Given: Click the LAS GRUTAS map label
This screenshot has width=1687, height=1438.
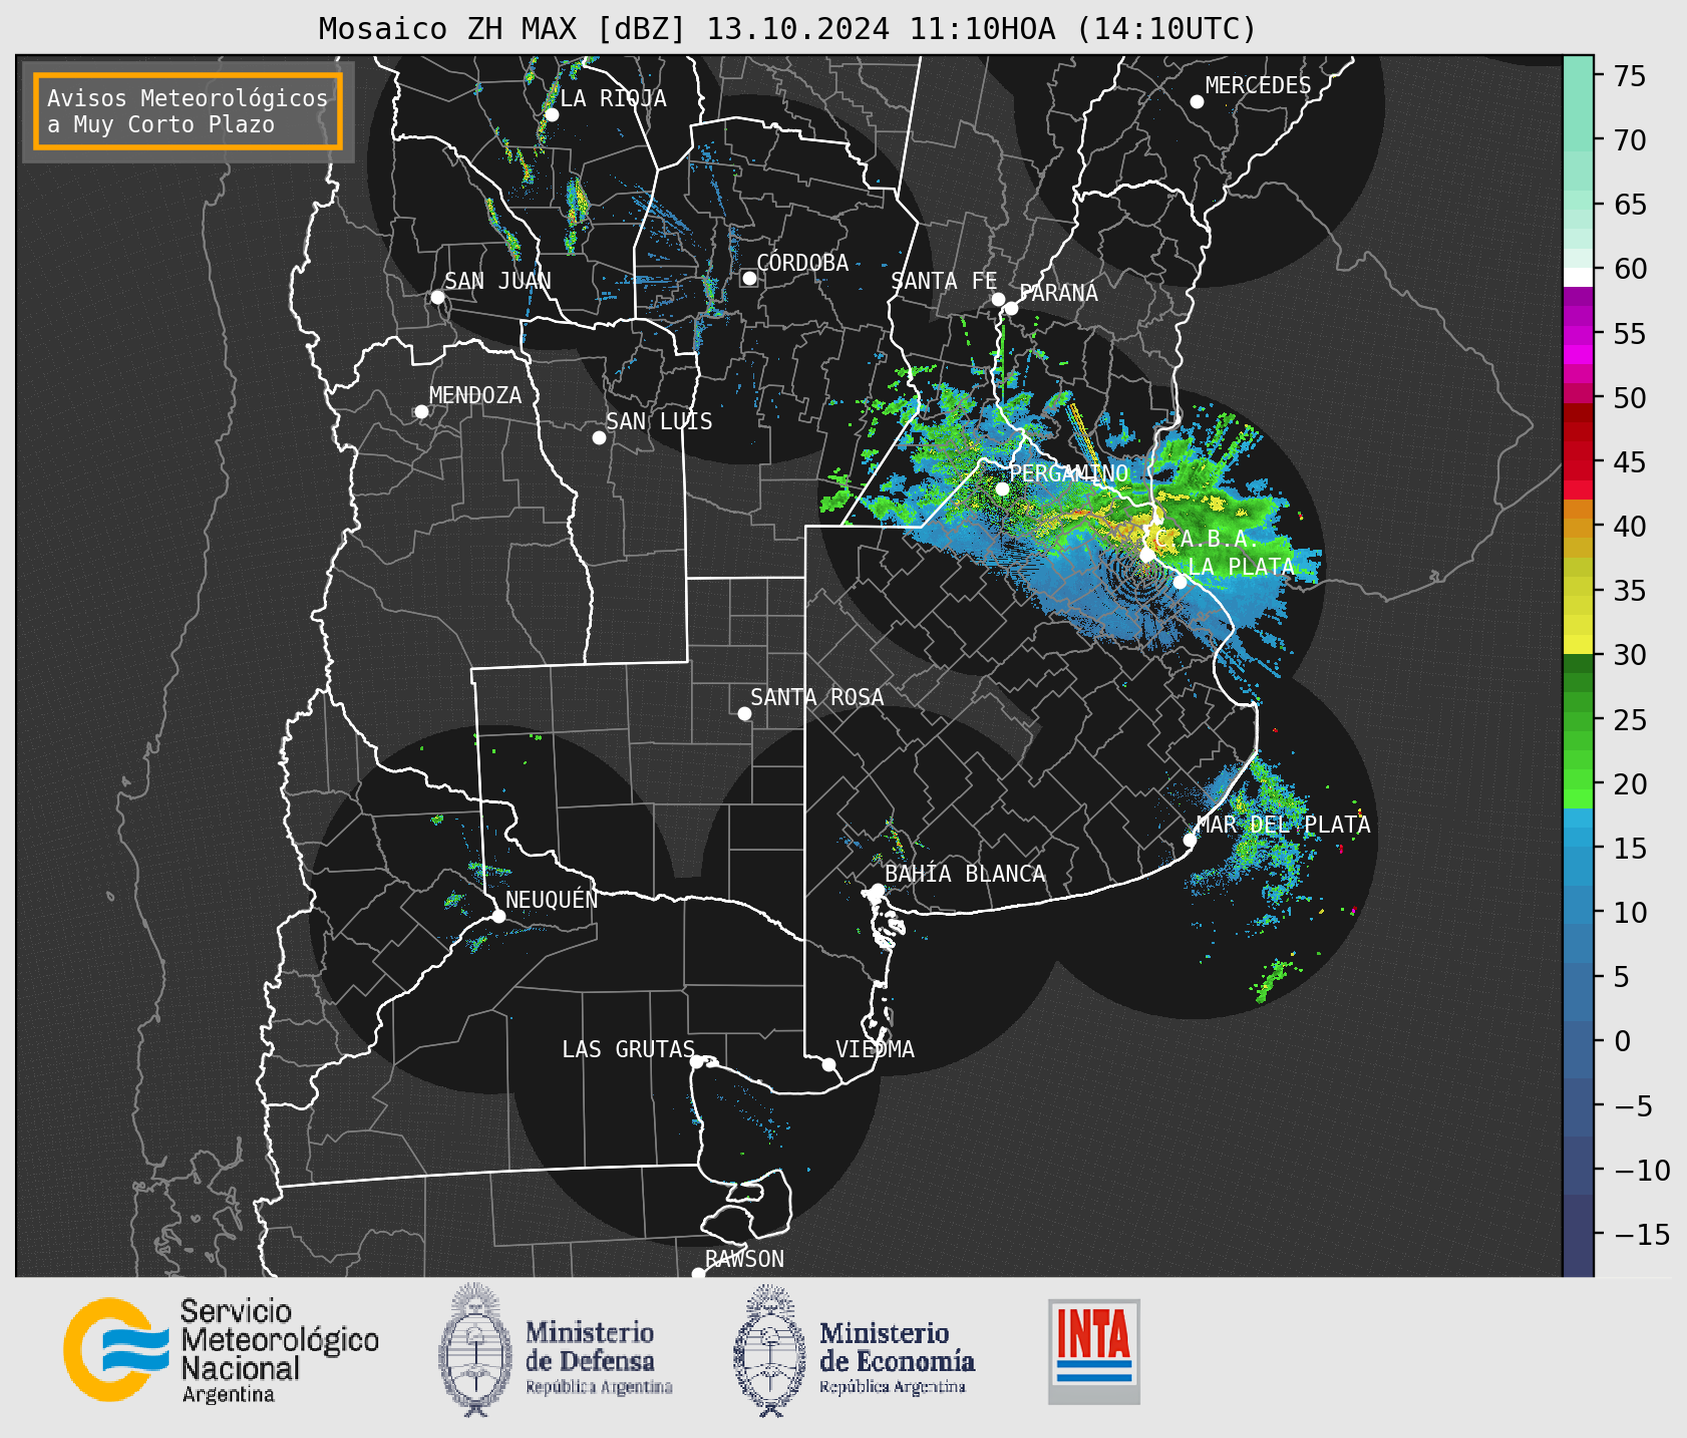Looking at the screenshot, I should click(628, 1049).
